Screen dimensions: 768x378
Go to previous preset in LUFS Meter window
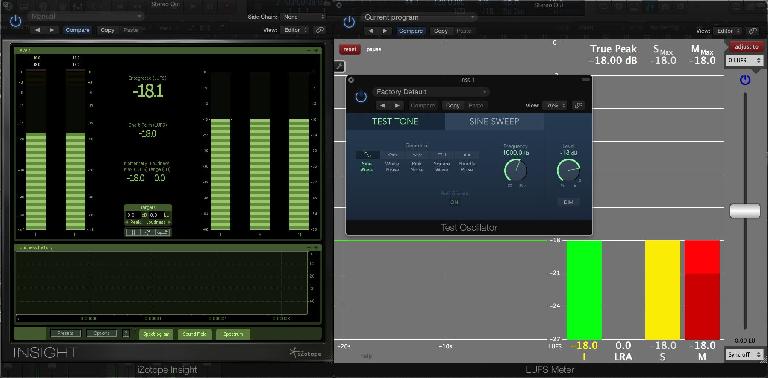coord(372,31)
